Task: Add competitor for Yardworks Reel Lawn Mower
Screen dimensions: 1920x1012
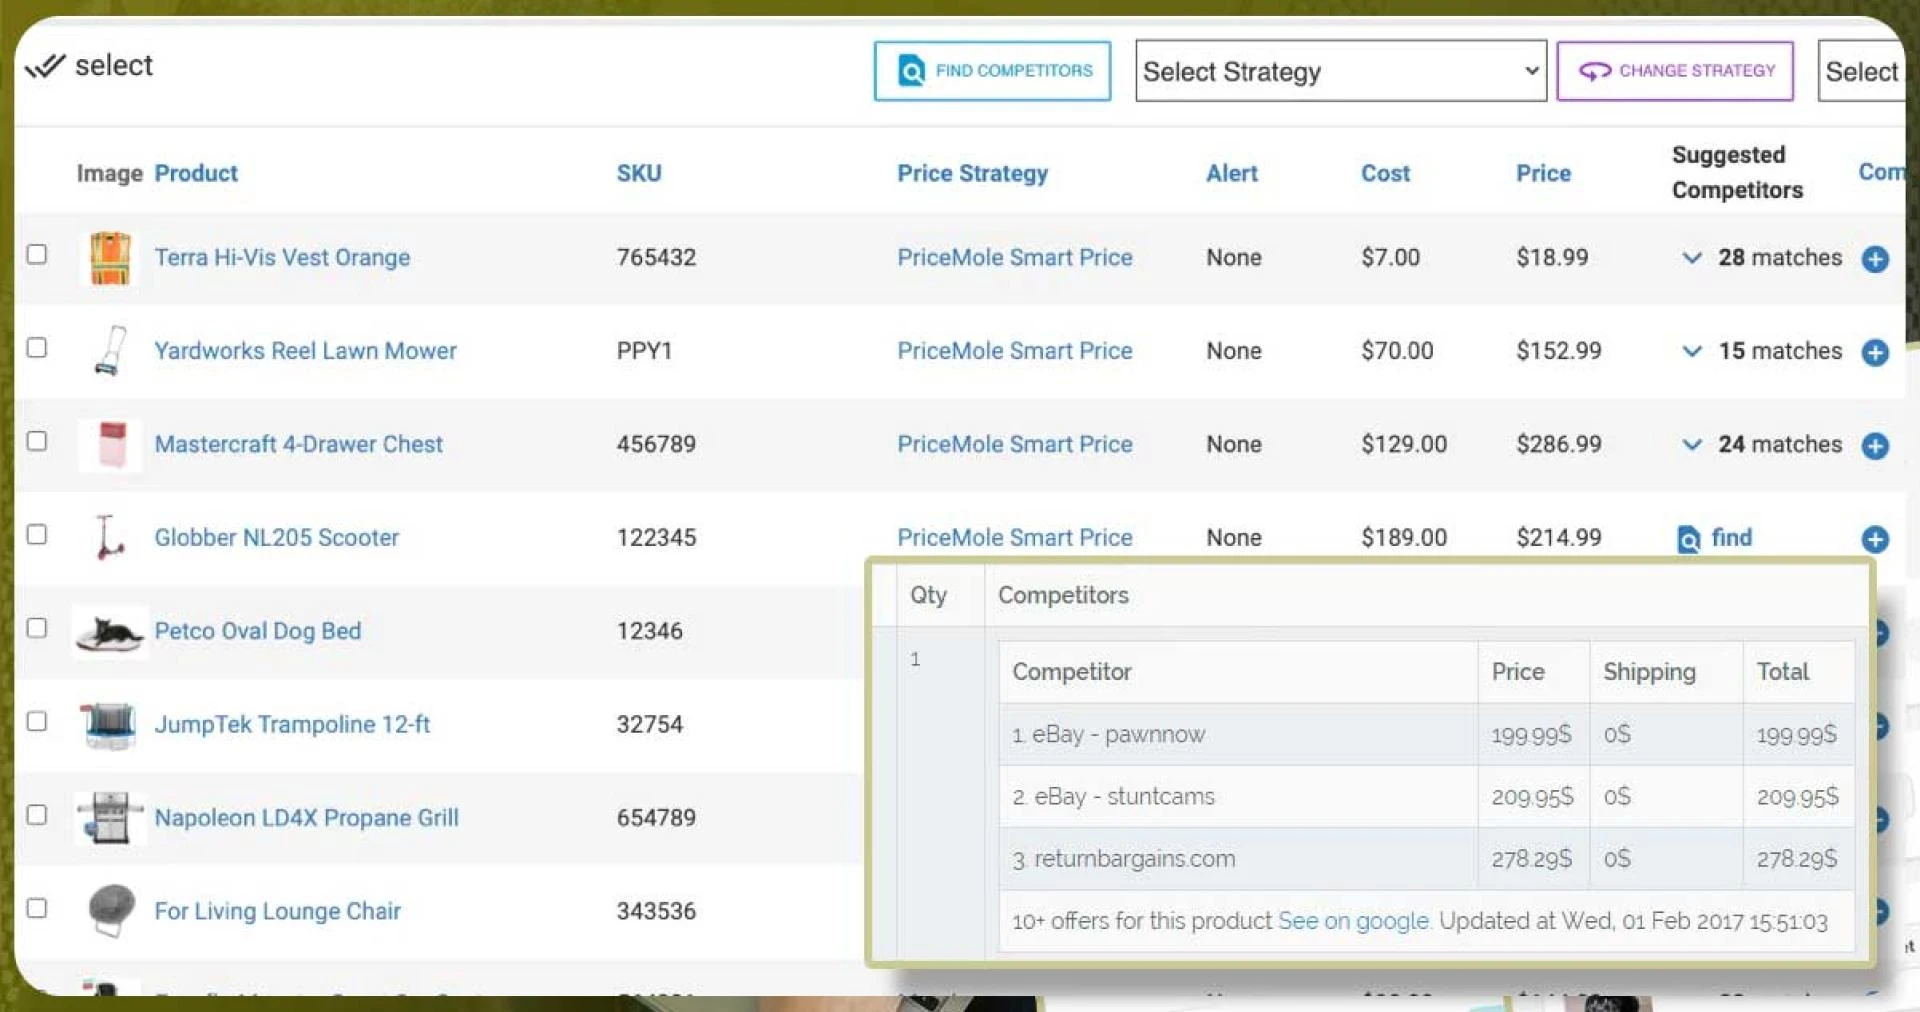Action: 1875,352
